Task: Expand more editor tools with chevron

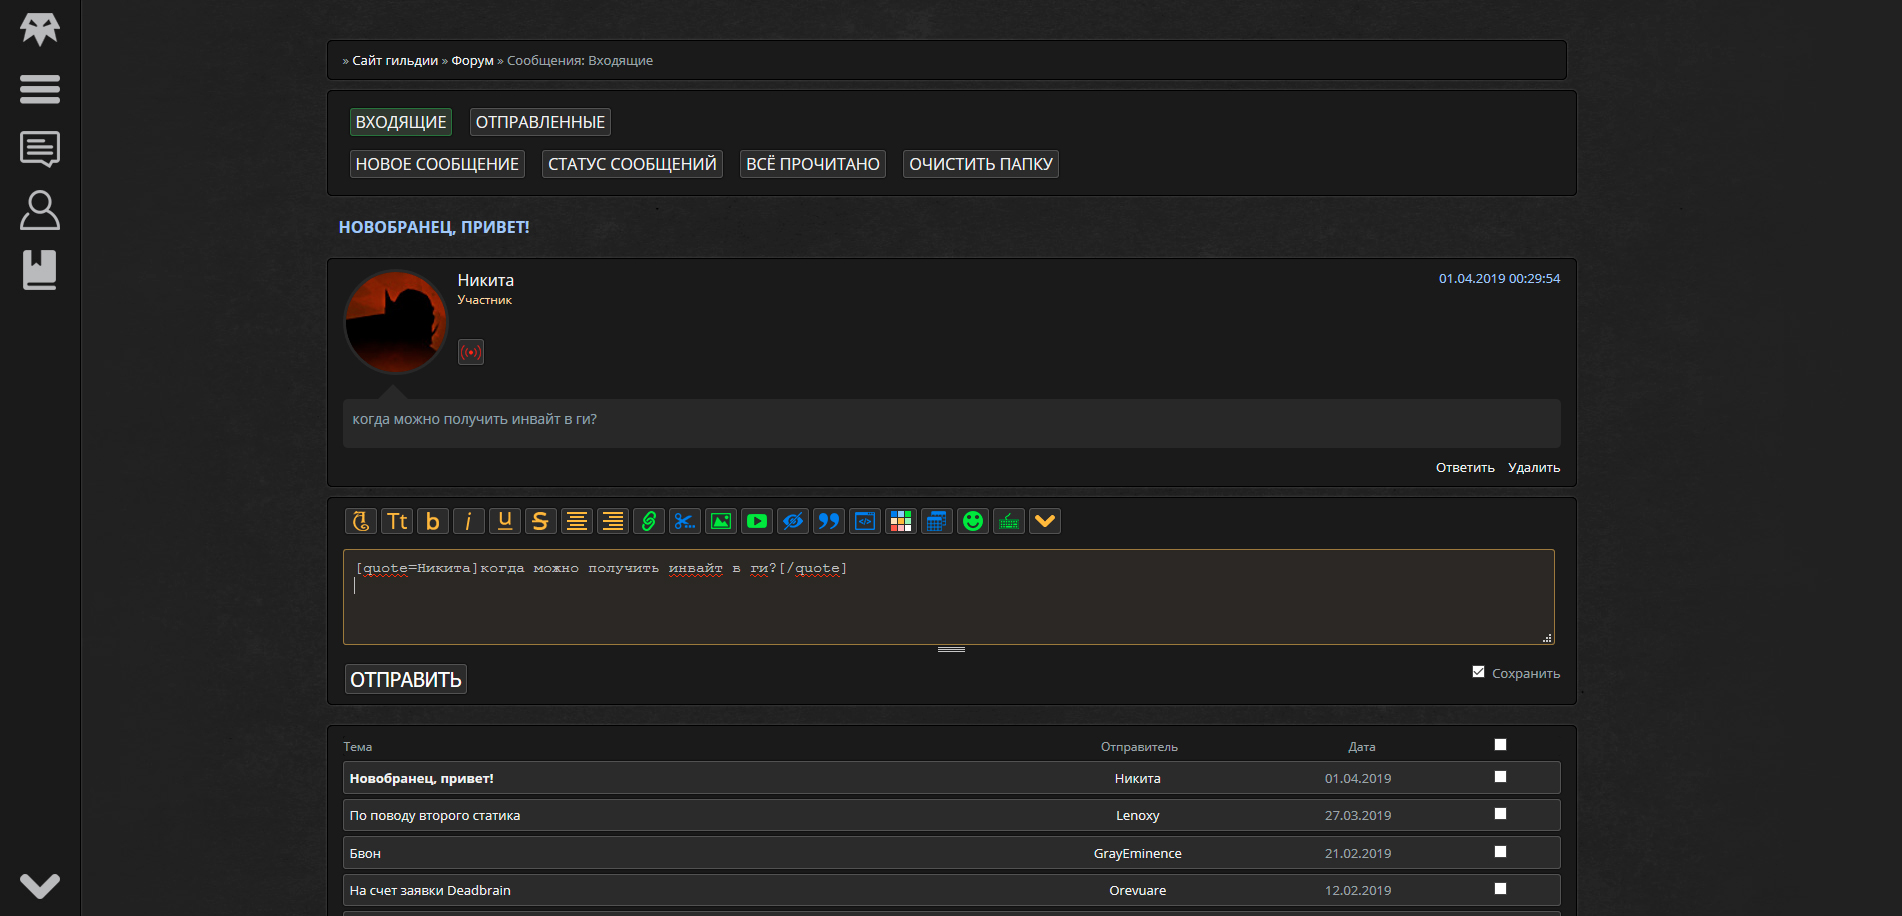Action: coord(1045,521)
